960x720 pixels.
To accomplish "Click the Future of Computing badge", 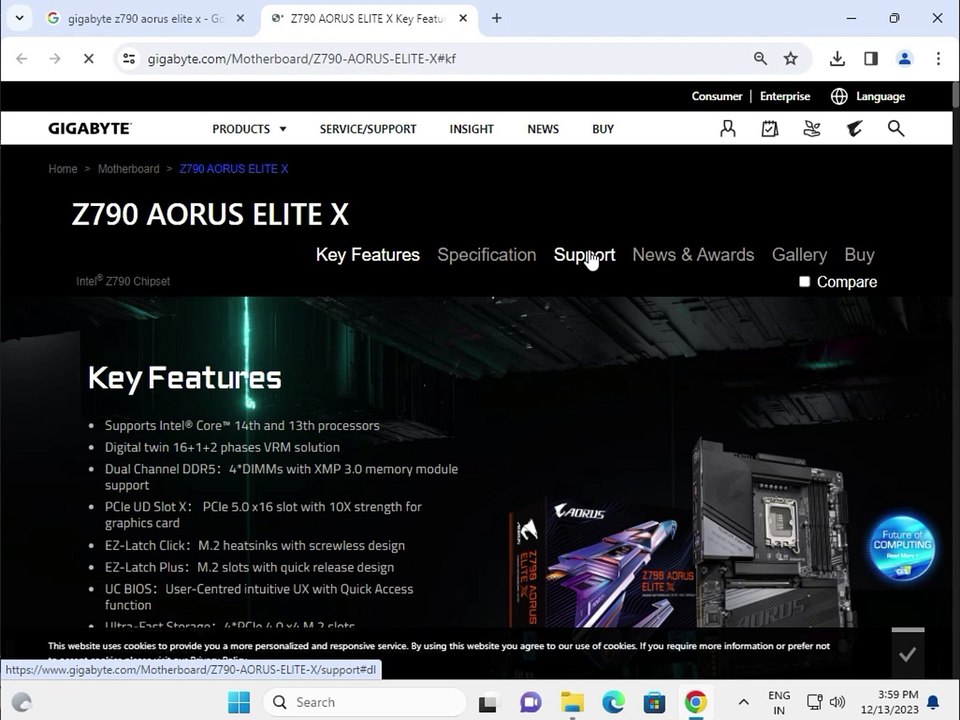I will 902,547.
